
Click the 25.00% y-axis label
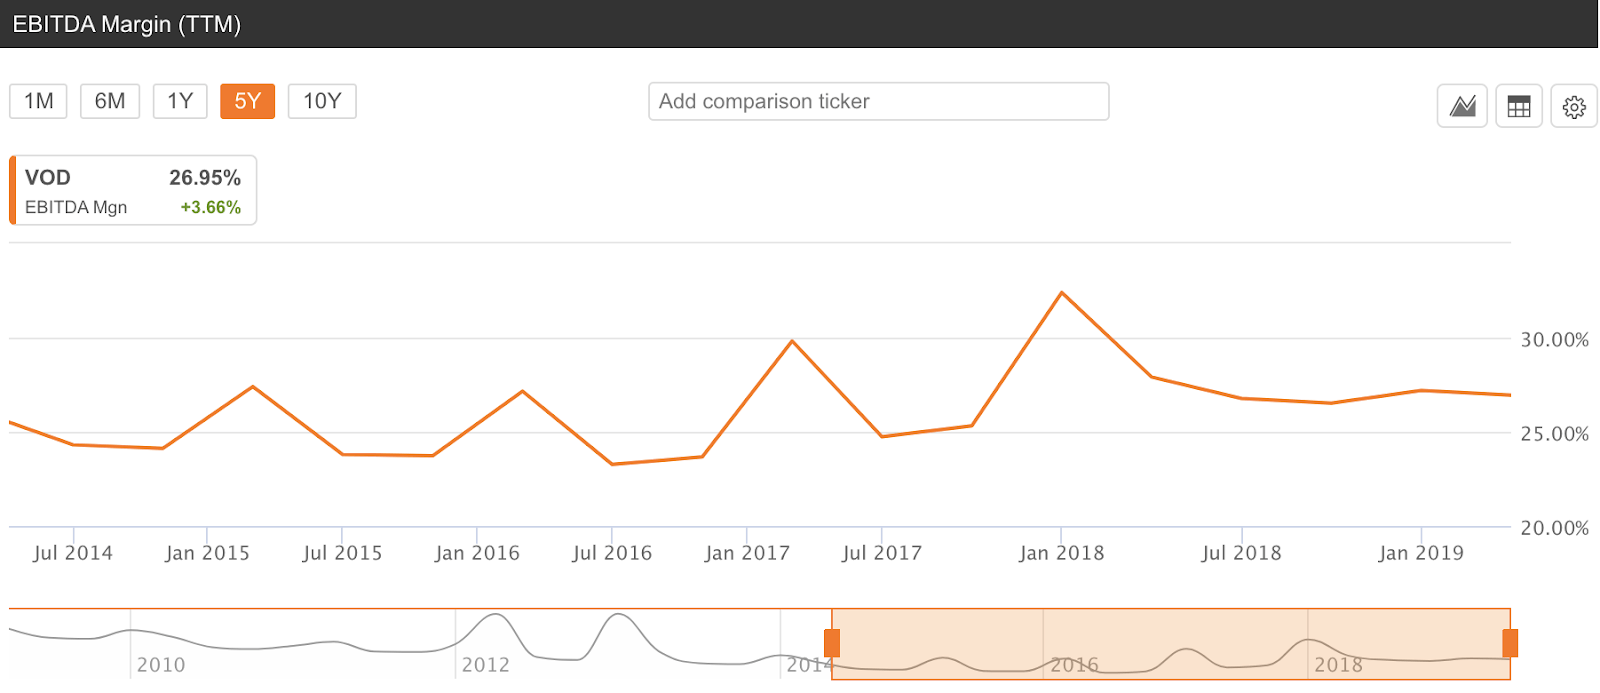[x=1555, y=434]
